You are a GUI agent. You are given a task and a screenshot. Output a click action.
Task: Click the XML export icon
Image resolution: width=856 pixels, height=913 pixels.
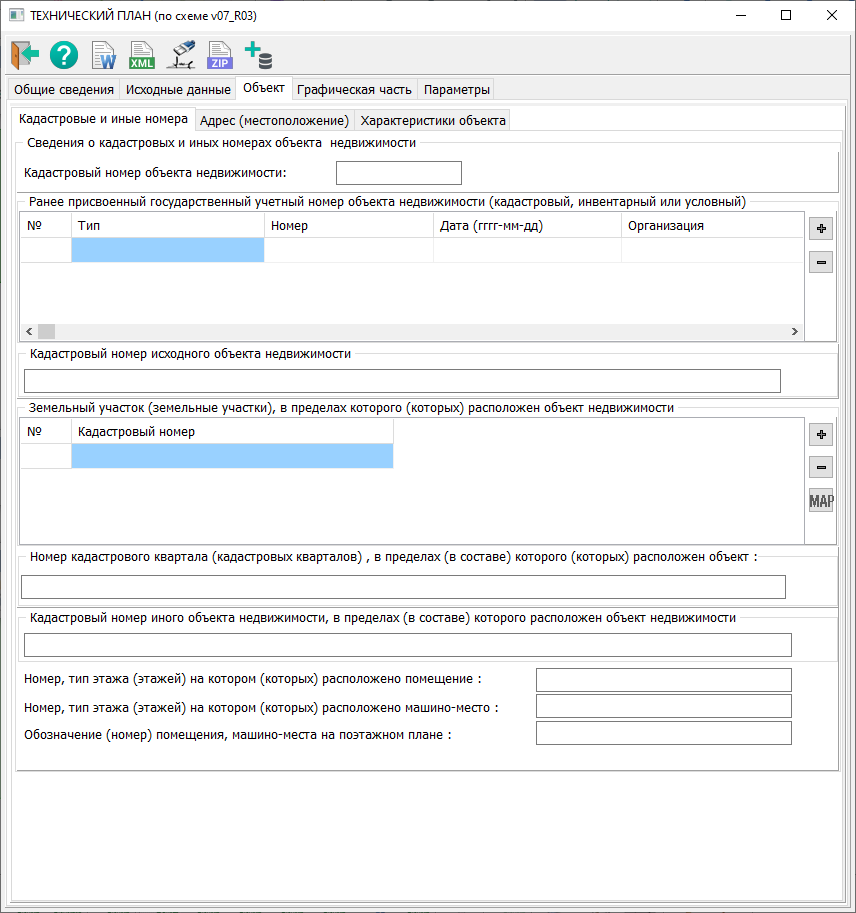pos(142,55)
